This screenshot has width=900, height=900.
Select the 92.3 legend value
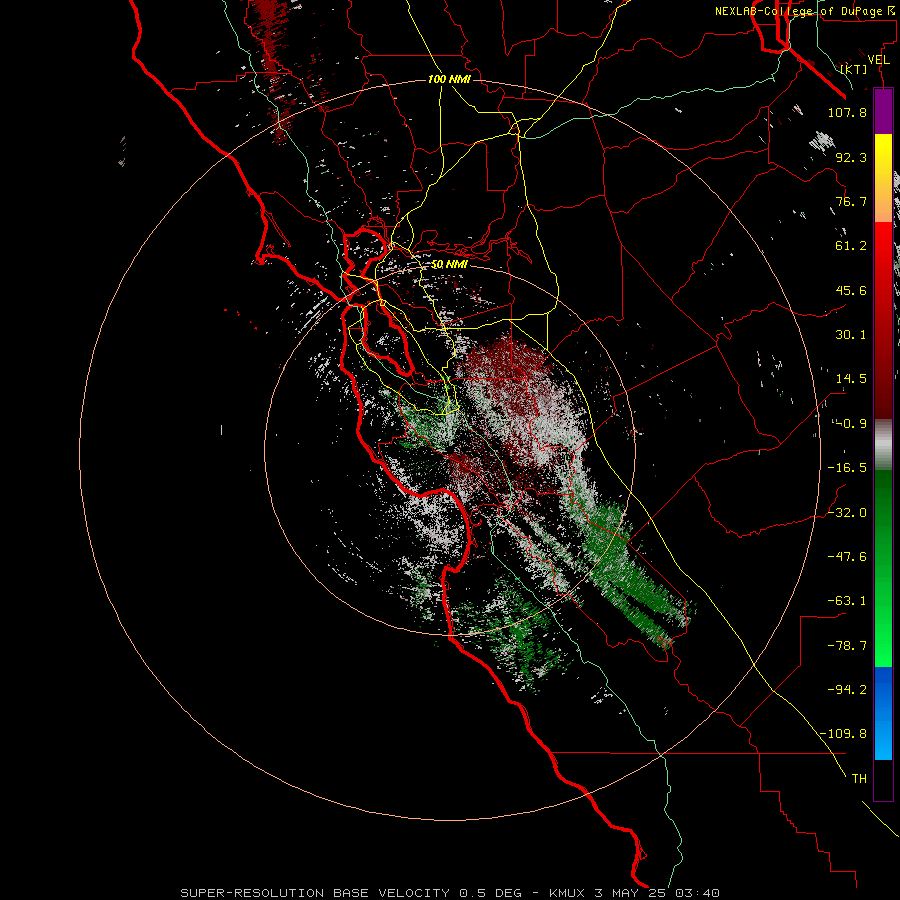pos(851,157)
